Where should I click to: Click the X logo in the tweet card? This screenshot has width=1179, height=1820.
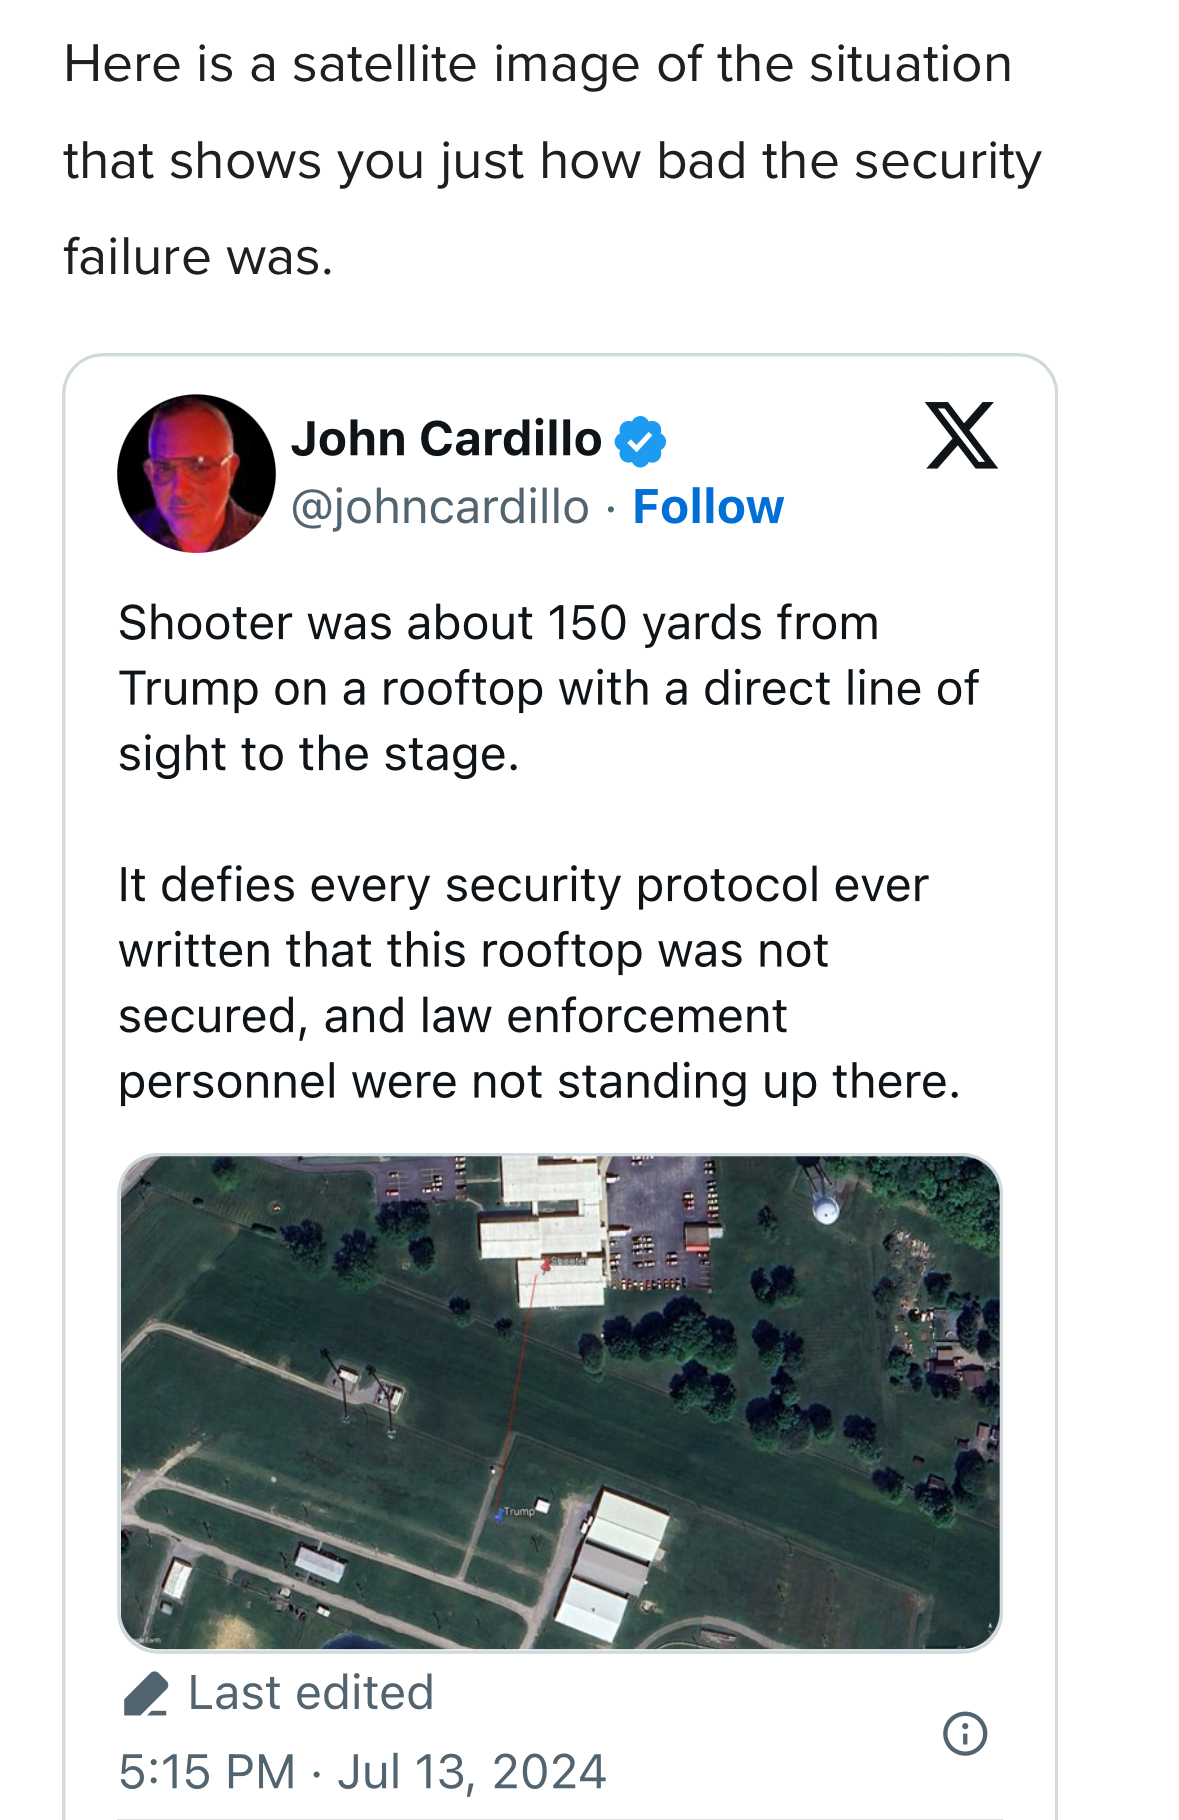[x=961, y=436]
